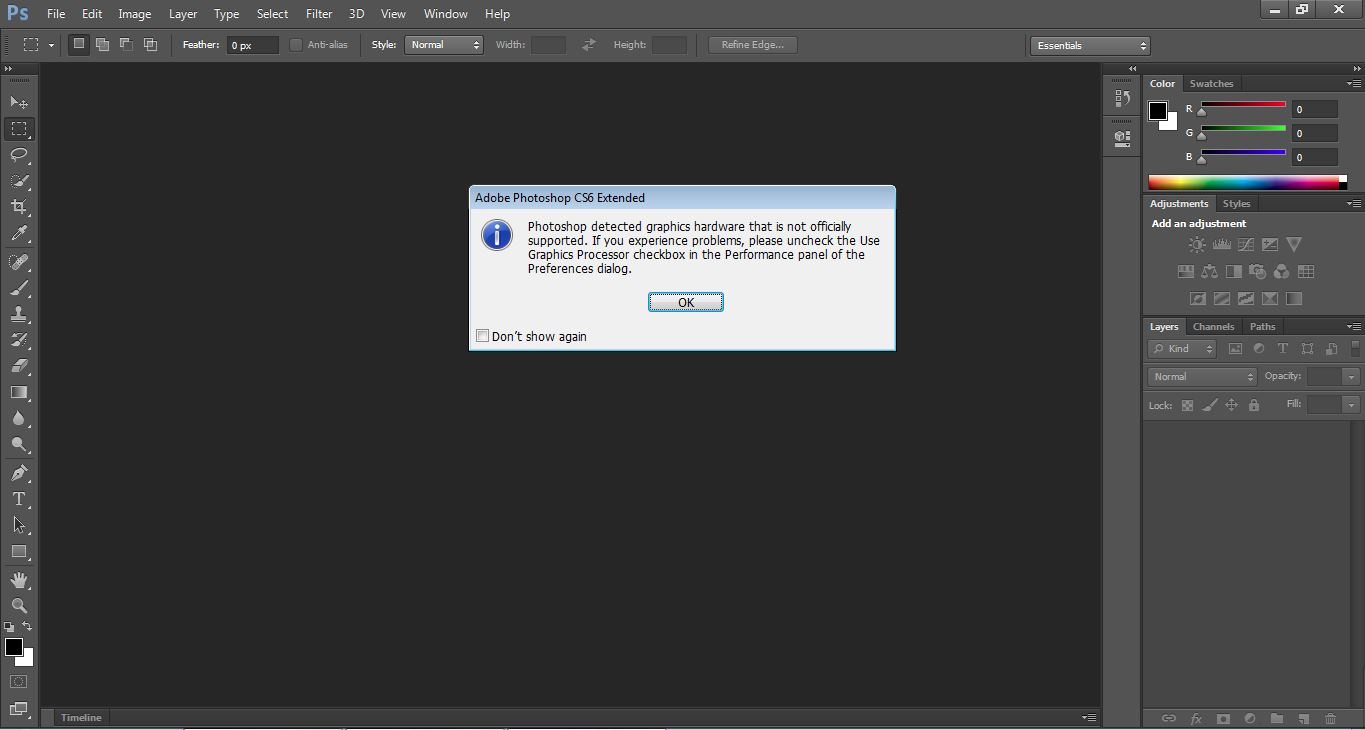Switch to the Swatches tab
Image resolution: width=1365 pixels, height=730 pixels.
(x=1211, y=84)
